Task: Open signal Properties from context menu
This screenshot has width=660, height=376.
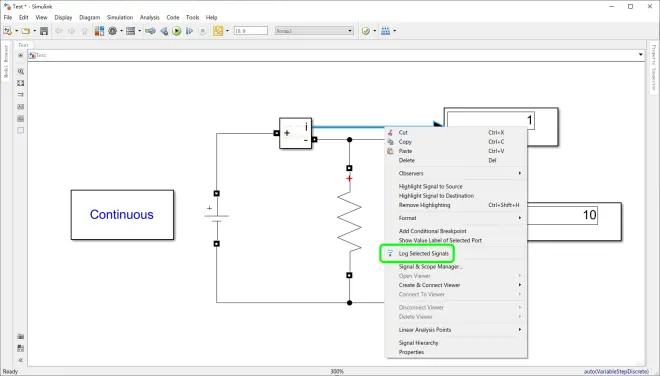Action: 456,352
